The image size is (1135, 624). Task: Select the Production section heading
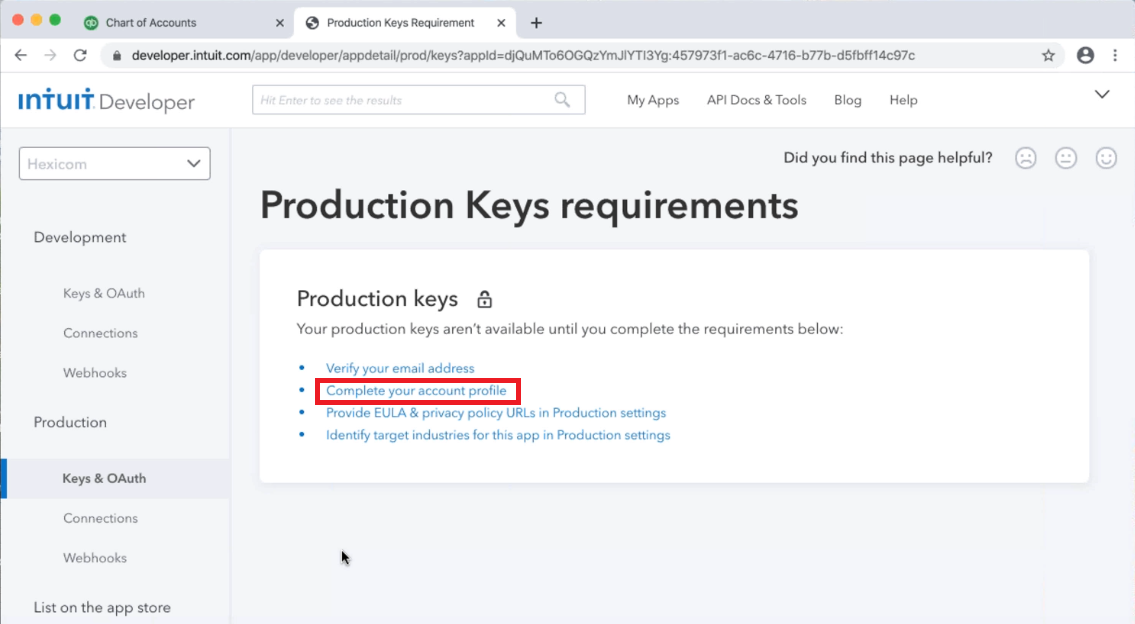click(70, 422)
